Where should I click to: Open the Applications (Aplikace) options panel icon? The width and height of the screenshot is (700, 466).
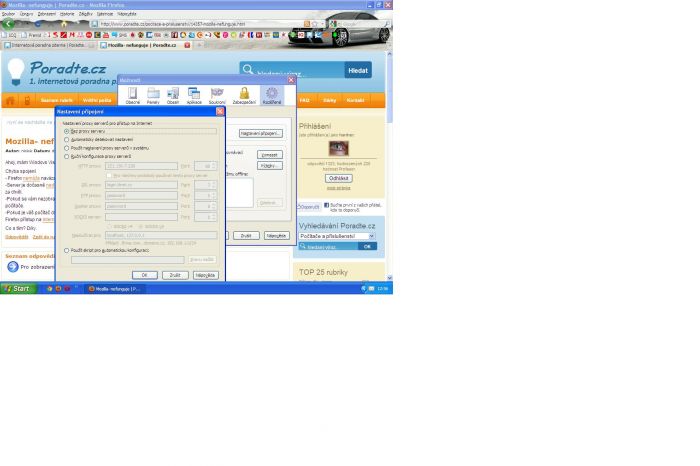(194, 96)
